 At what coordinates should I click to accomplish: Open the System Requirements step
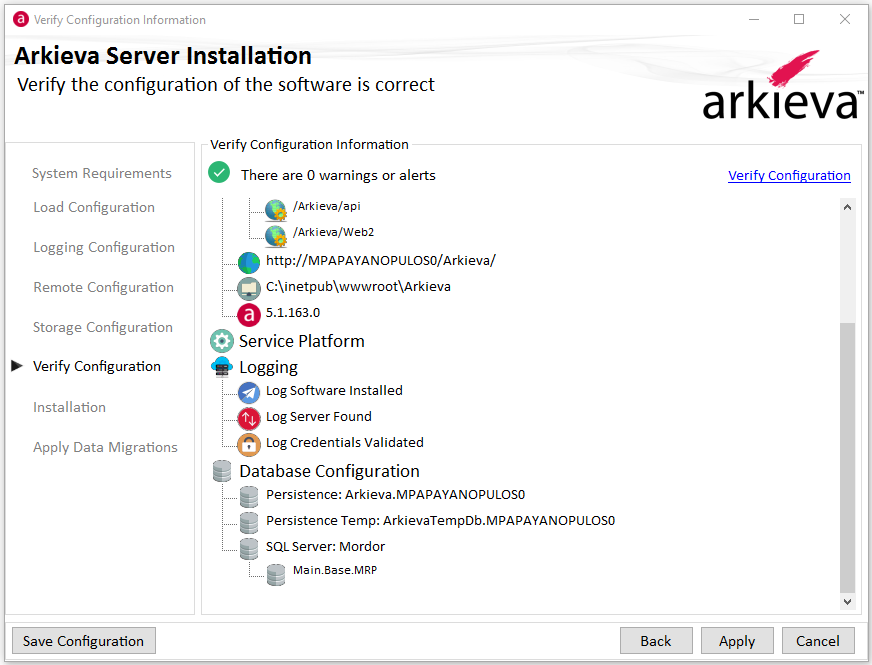coord(101,173)
